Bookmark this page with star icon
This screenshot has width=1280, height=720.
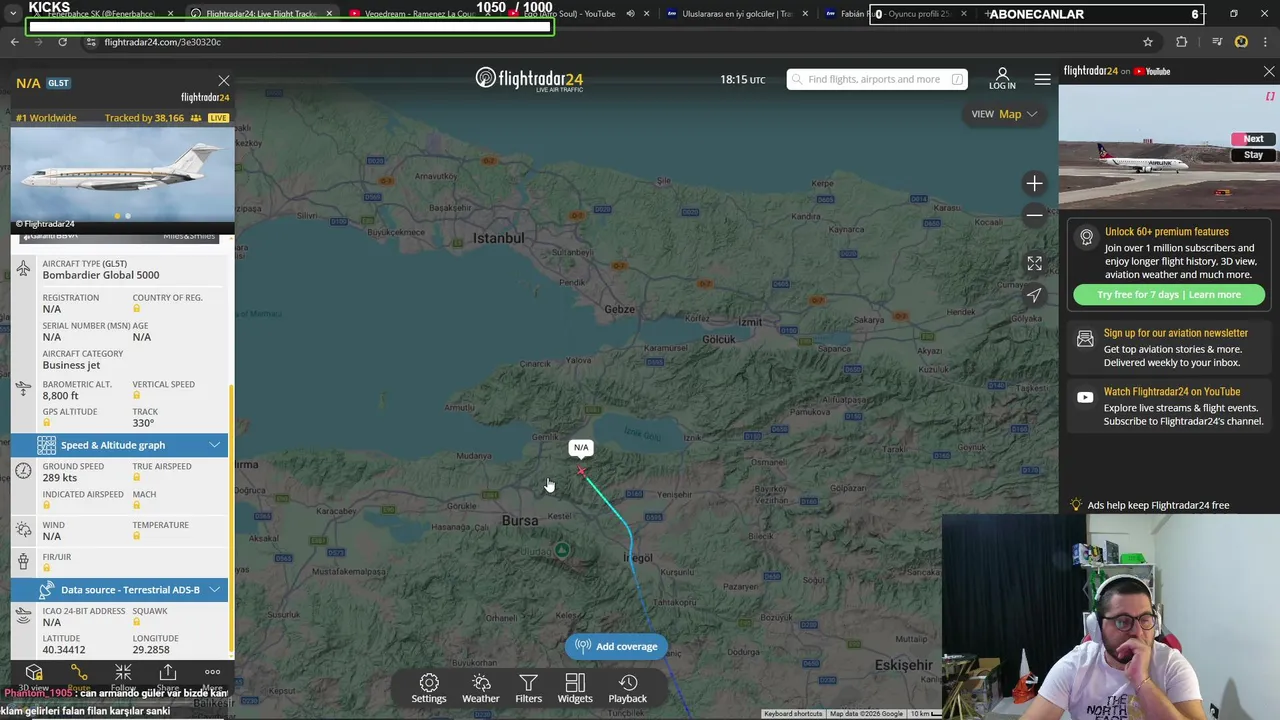click(1148, 42)
